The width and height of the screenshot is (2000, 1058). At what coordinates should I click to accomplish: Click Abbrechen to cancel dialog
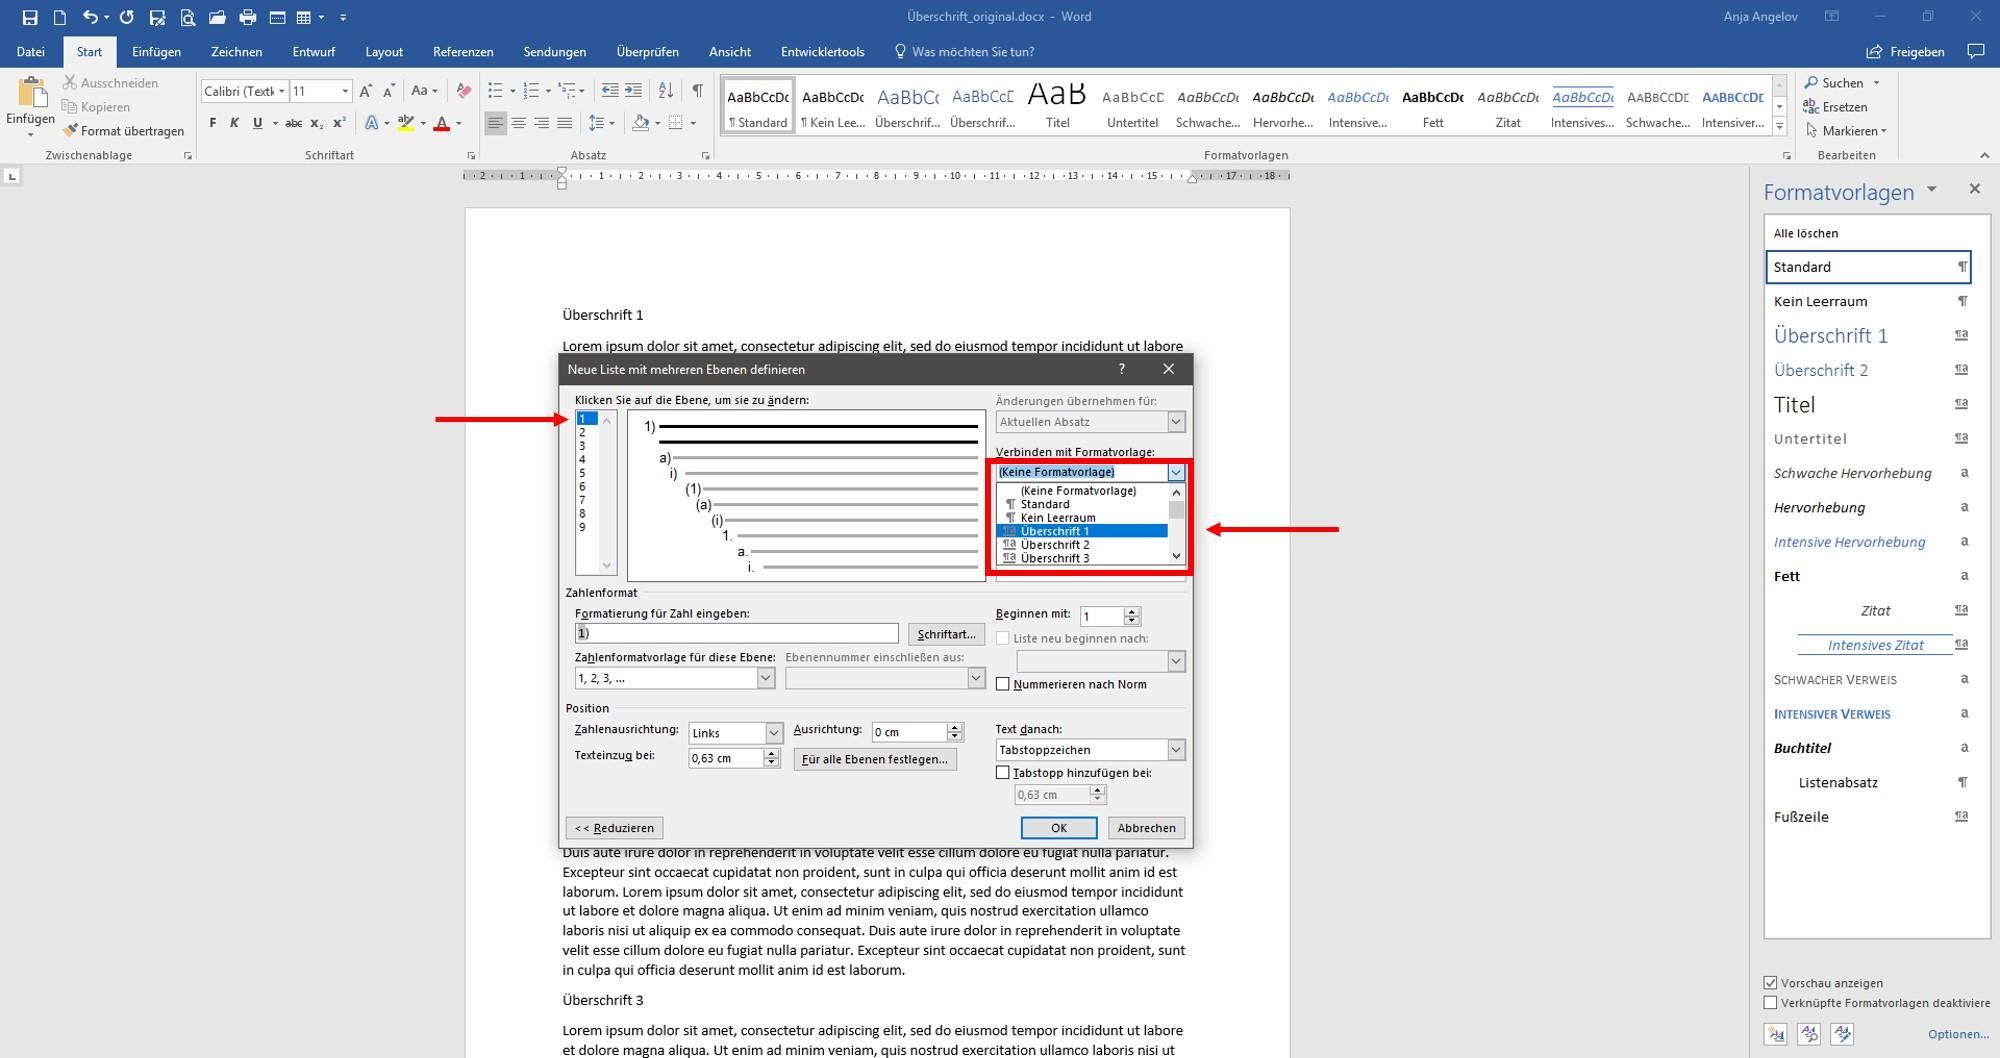tap(1146, 828)
